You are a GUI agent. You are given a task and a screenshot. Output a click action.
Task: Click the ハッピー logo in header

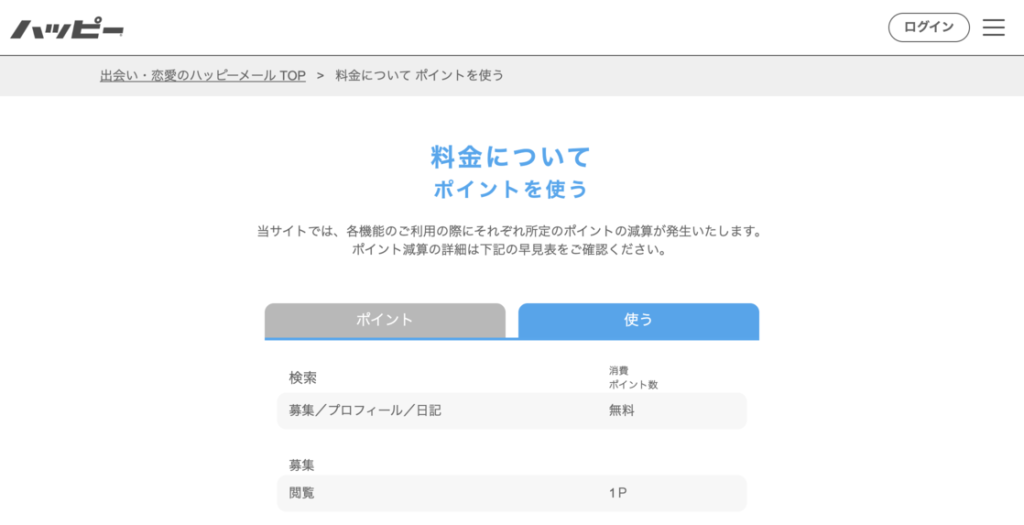(x=67, y=28)
